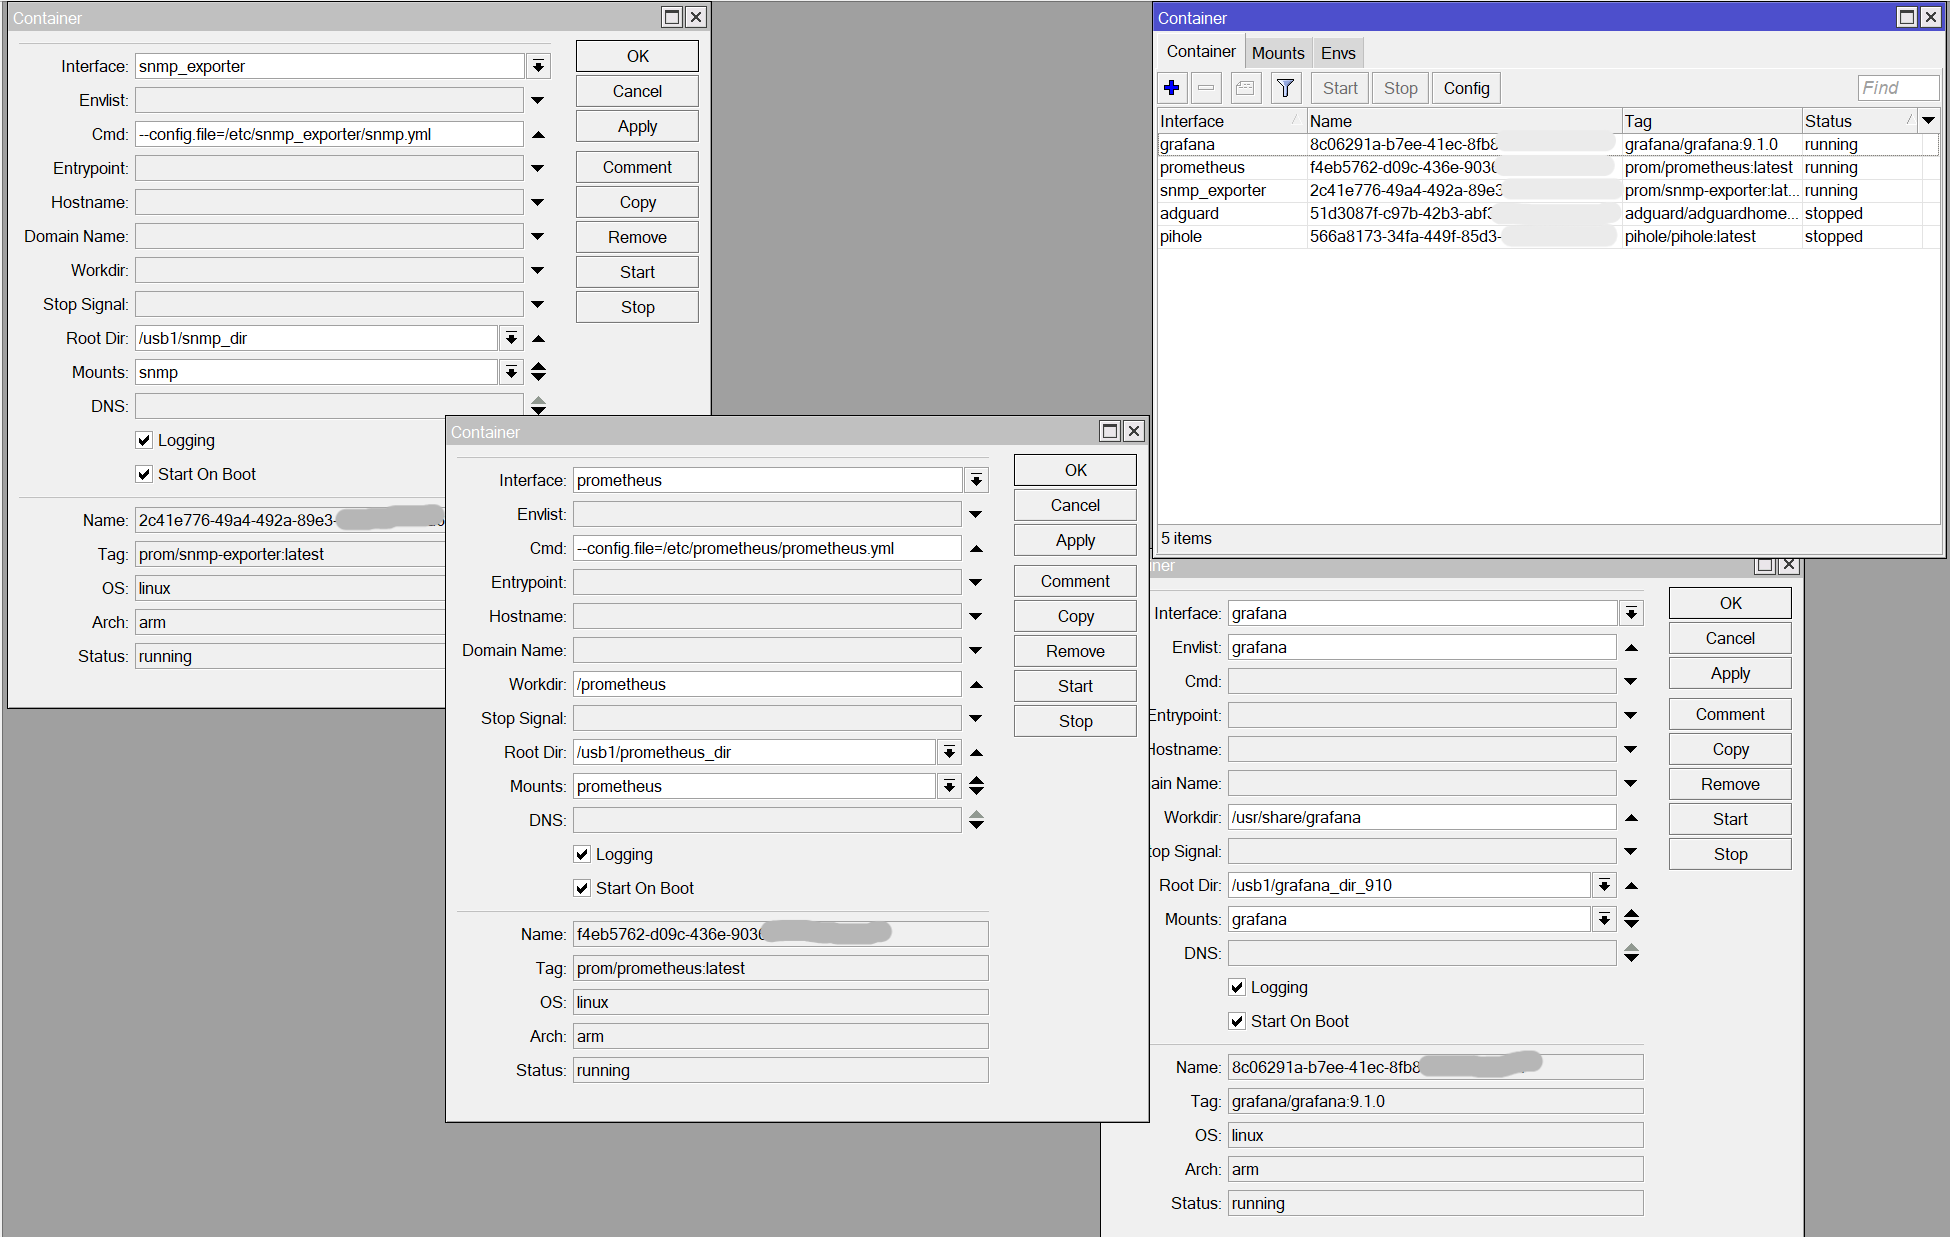Image resolution: width=1950 pixels, height=1237 pixels.
Task: Click the Find search field
Action: 1897,88
